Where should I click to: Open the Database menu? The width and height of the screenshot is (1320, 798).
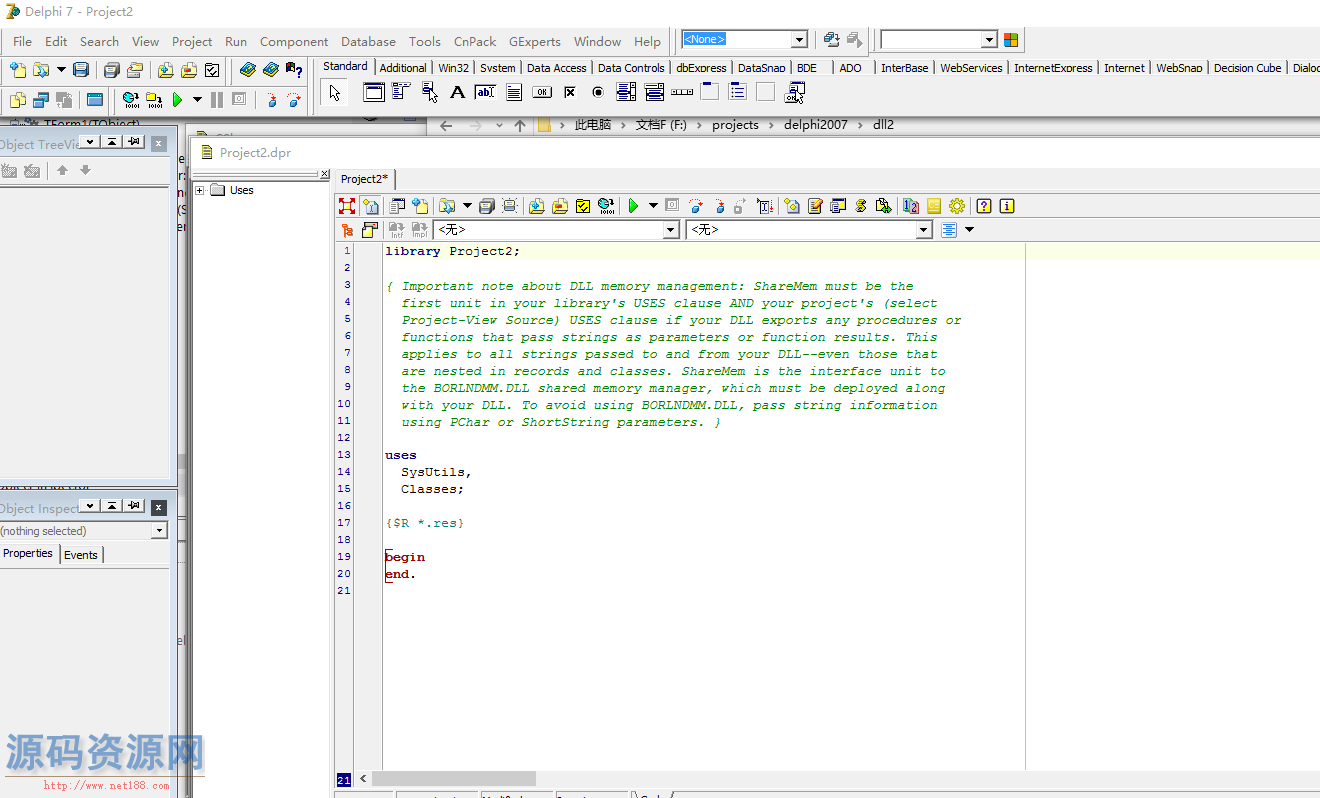coord(368,41)
